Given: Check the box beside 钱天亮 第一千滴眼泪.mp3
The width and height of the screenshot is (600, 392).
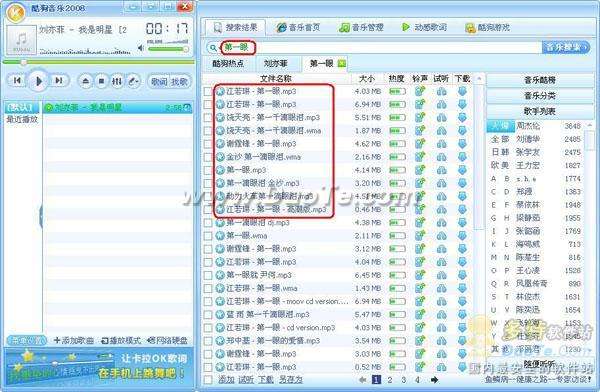Looking at the screenshot, I should pyautogui.click(x=208, y=118).
